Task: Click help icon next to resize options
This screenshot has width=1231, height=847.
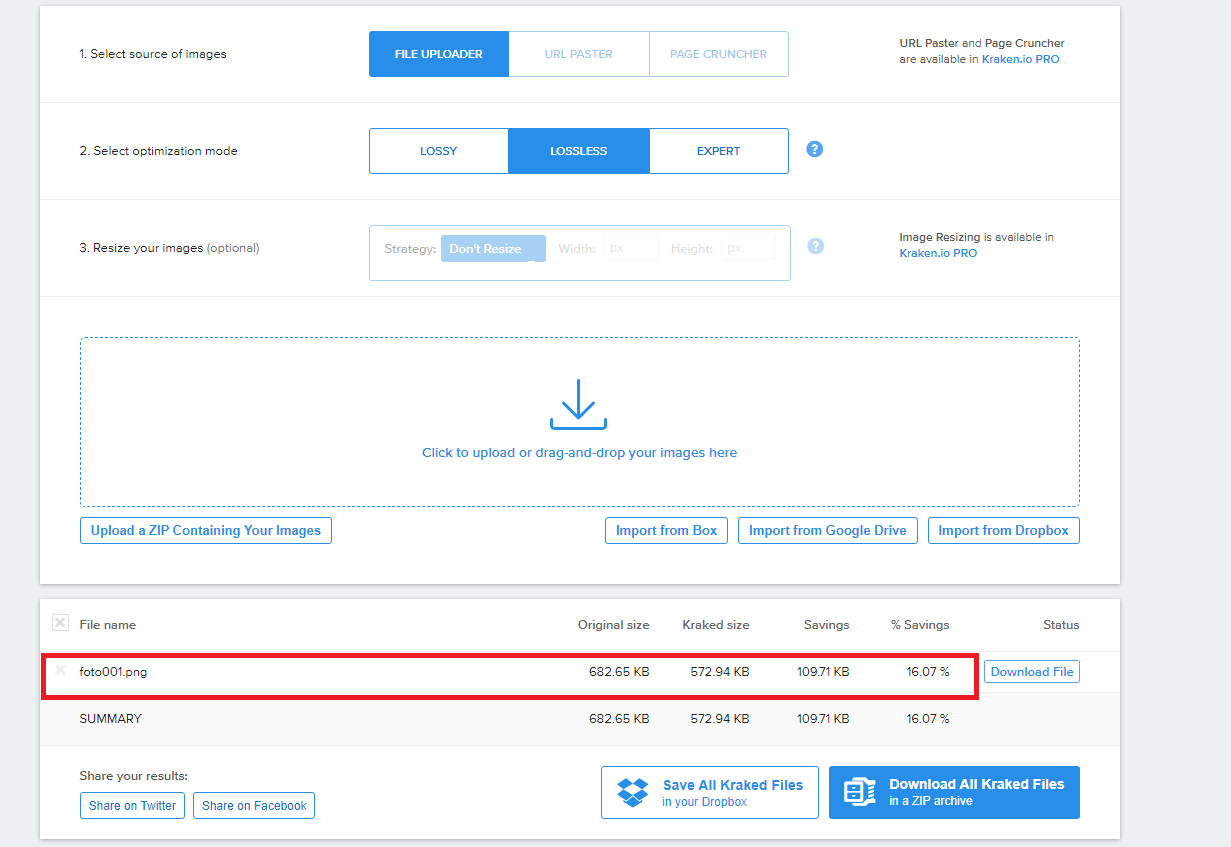Action: tap(815, 246)
